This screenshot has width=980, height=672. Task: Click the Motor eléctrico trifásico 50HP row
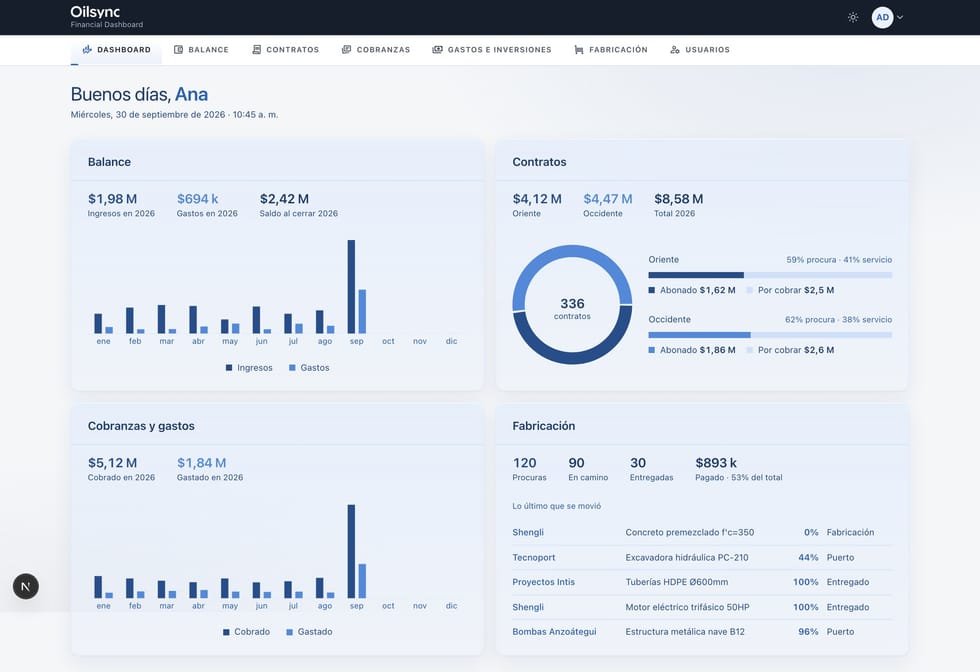coord(702,607)
